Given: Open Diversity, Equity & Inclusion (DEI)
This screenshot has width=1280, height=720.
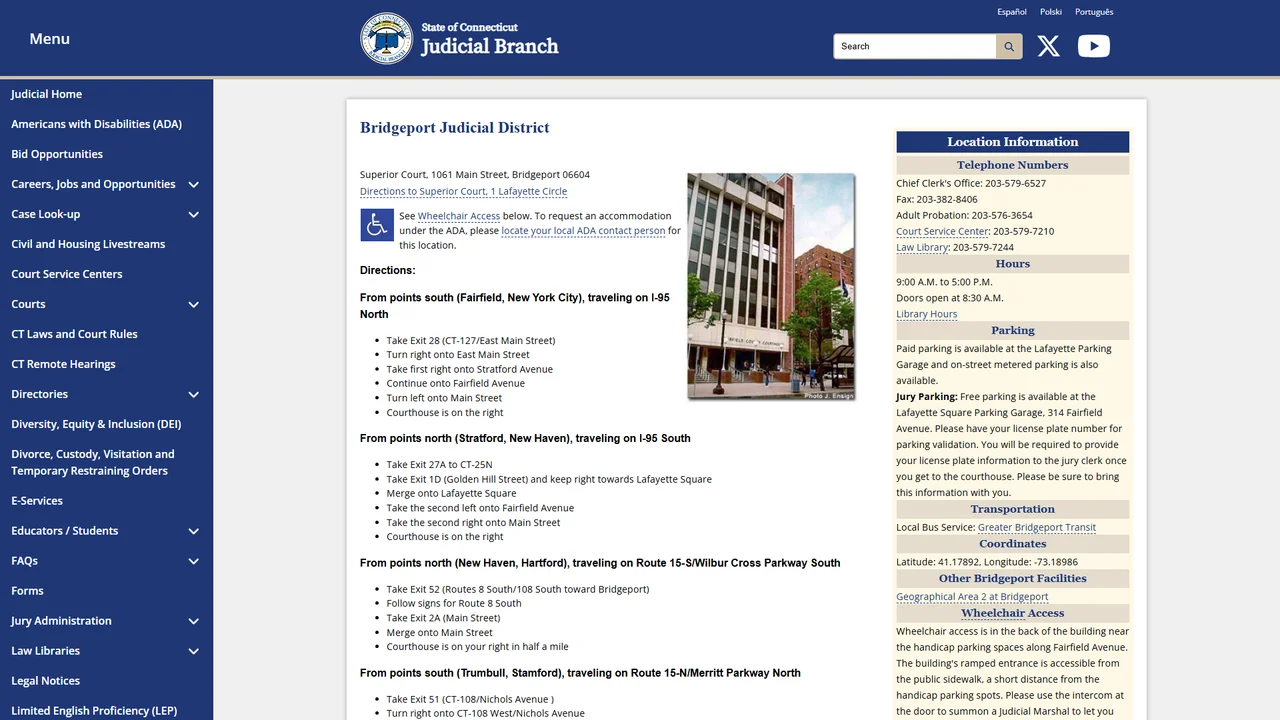Looking at the screenshot, I should click(96, 424).
